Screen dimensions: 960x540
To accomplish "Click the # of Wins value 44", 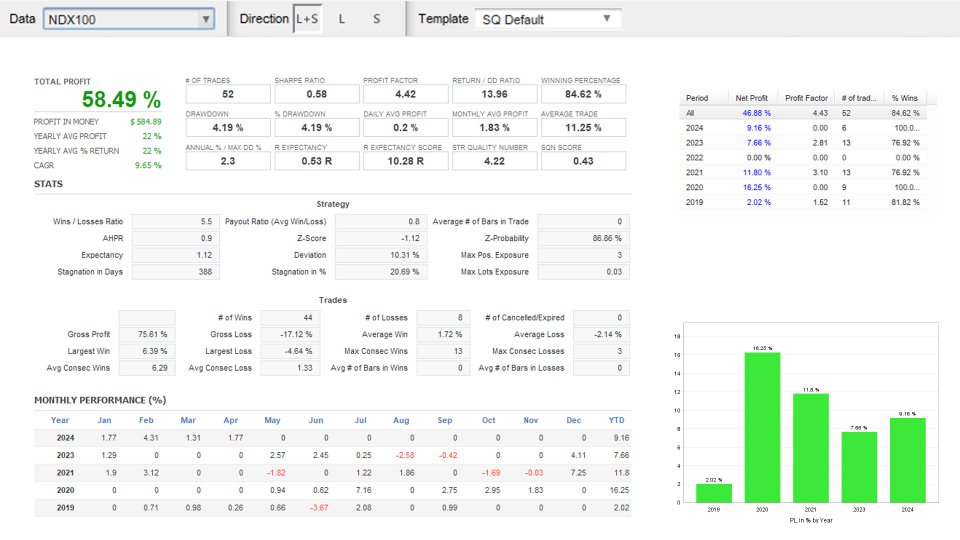I will point(290,318).
